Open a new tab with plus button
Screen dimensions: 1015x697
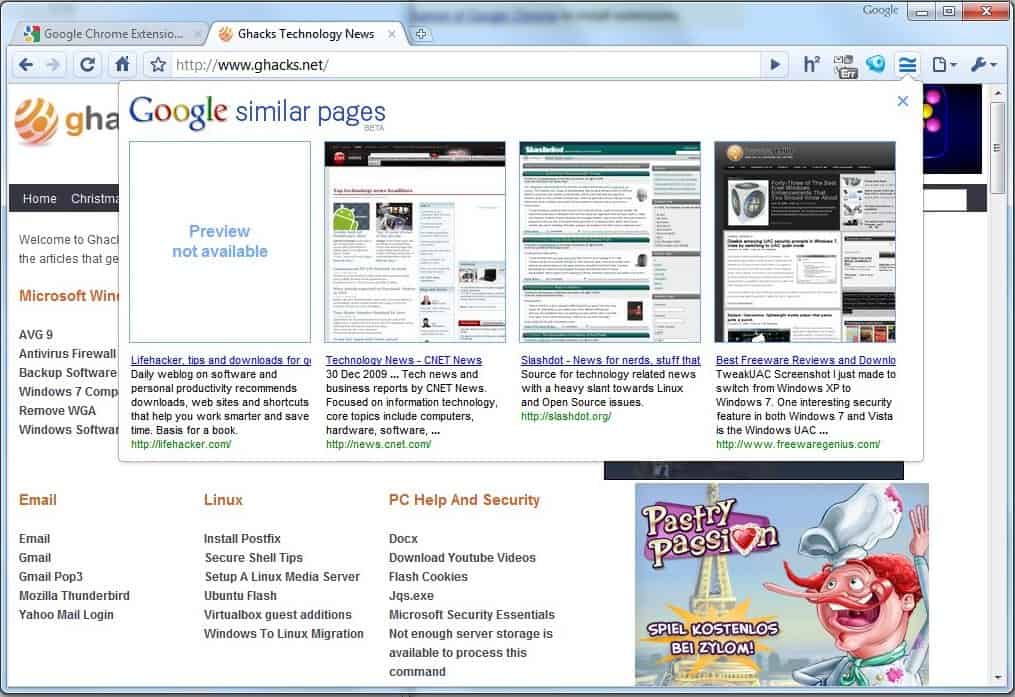click(x=422, y=34)
